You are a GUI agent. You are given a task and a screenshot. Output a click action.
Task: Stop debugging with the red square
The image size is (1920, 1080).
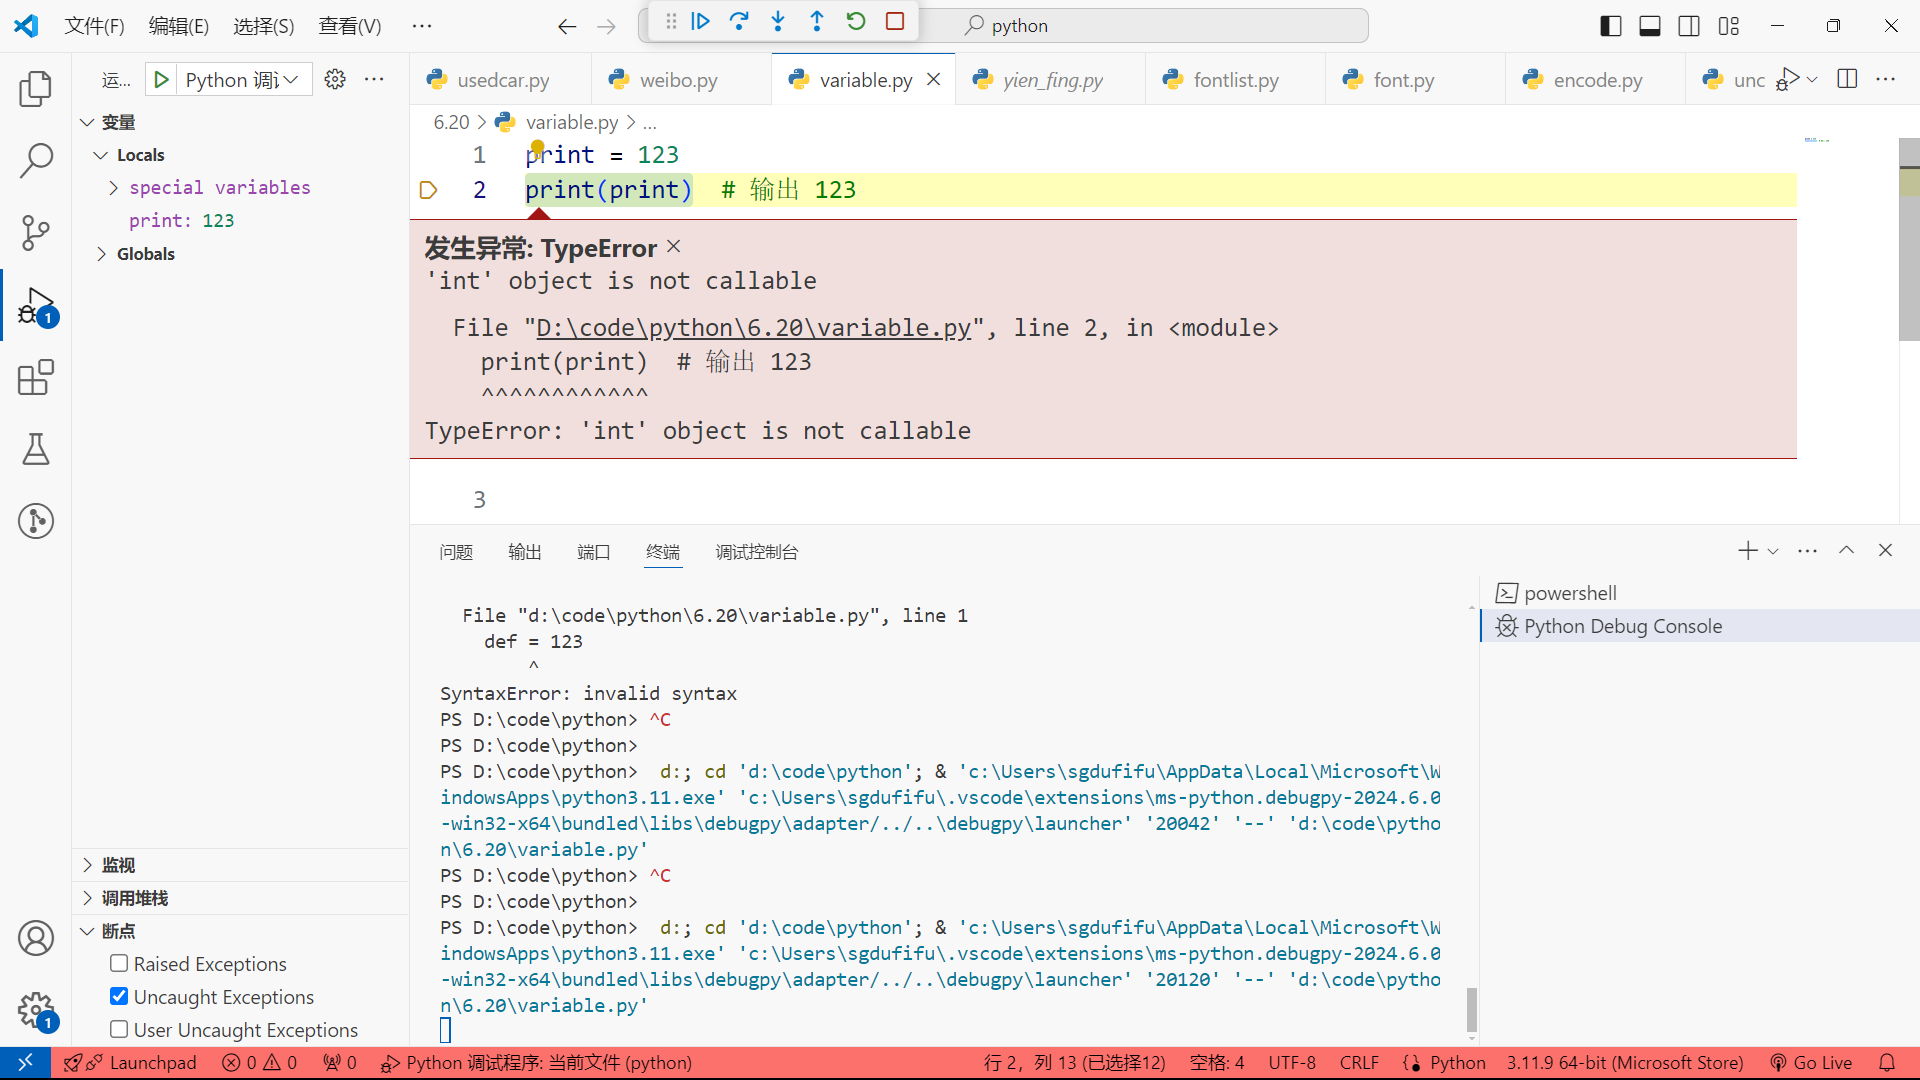(895, 22)
